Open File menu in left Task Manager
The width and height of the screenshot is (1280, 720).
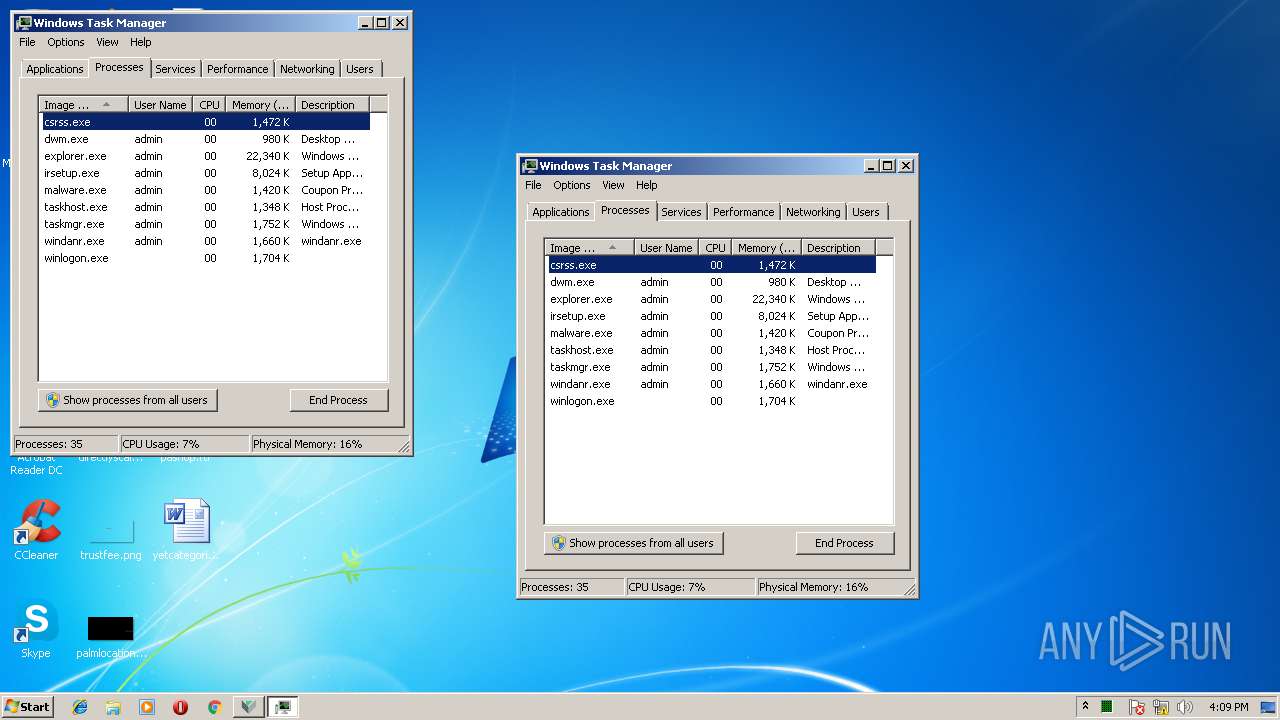click(27, 42)
